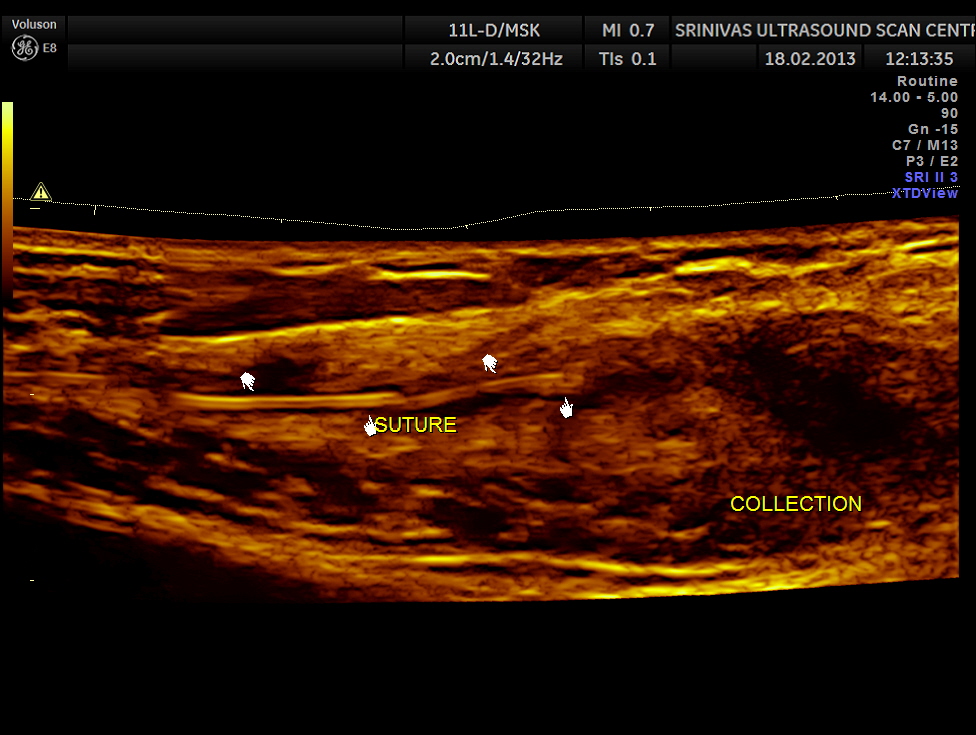This screenshot has height=735, width=976.
Task: Click the leftmost hand pointer annotation
Action: point(247,381)
